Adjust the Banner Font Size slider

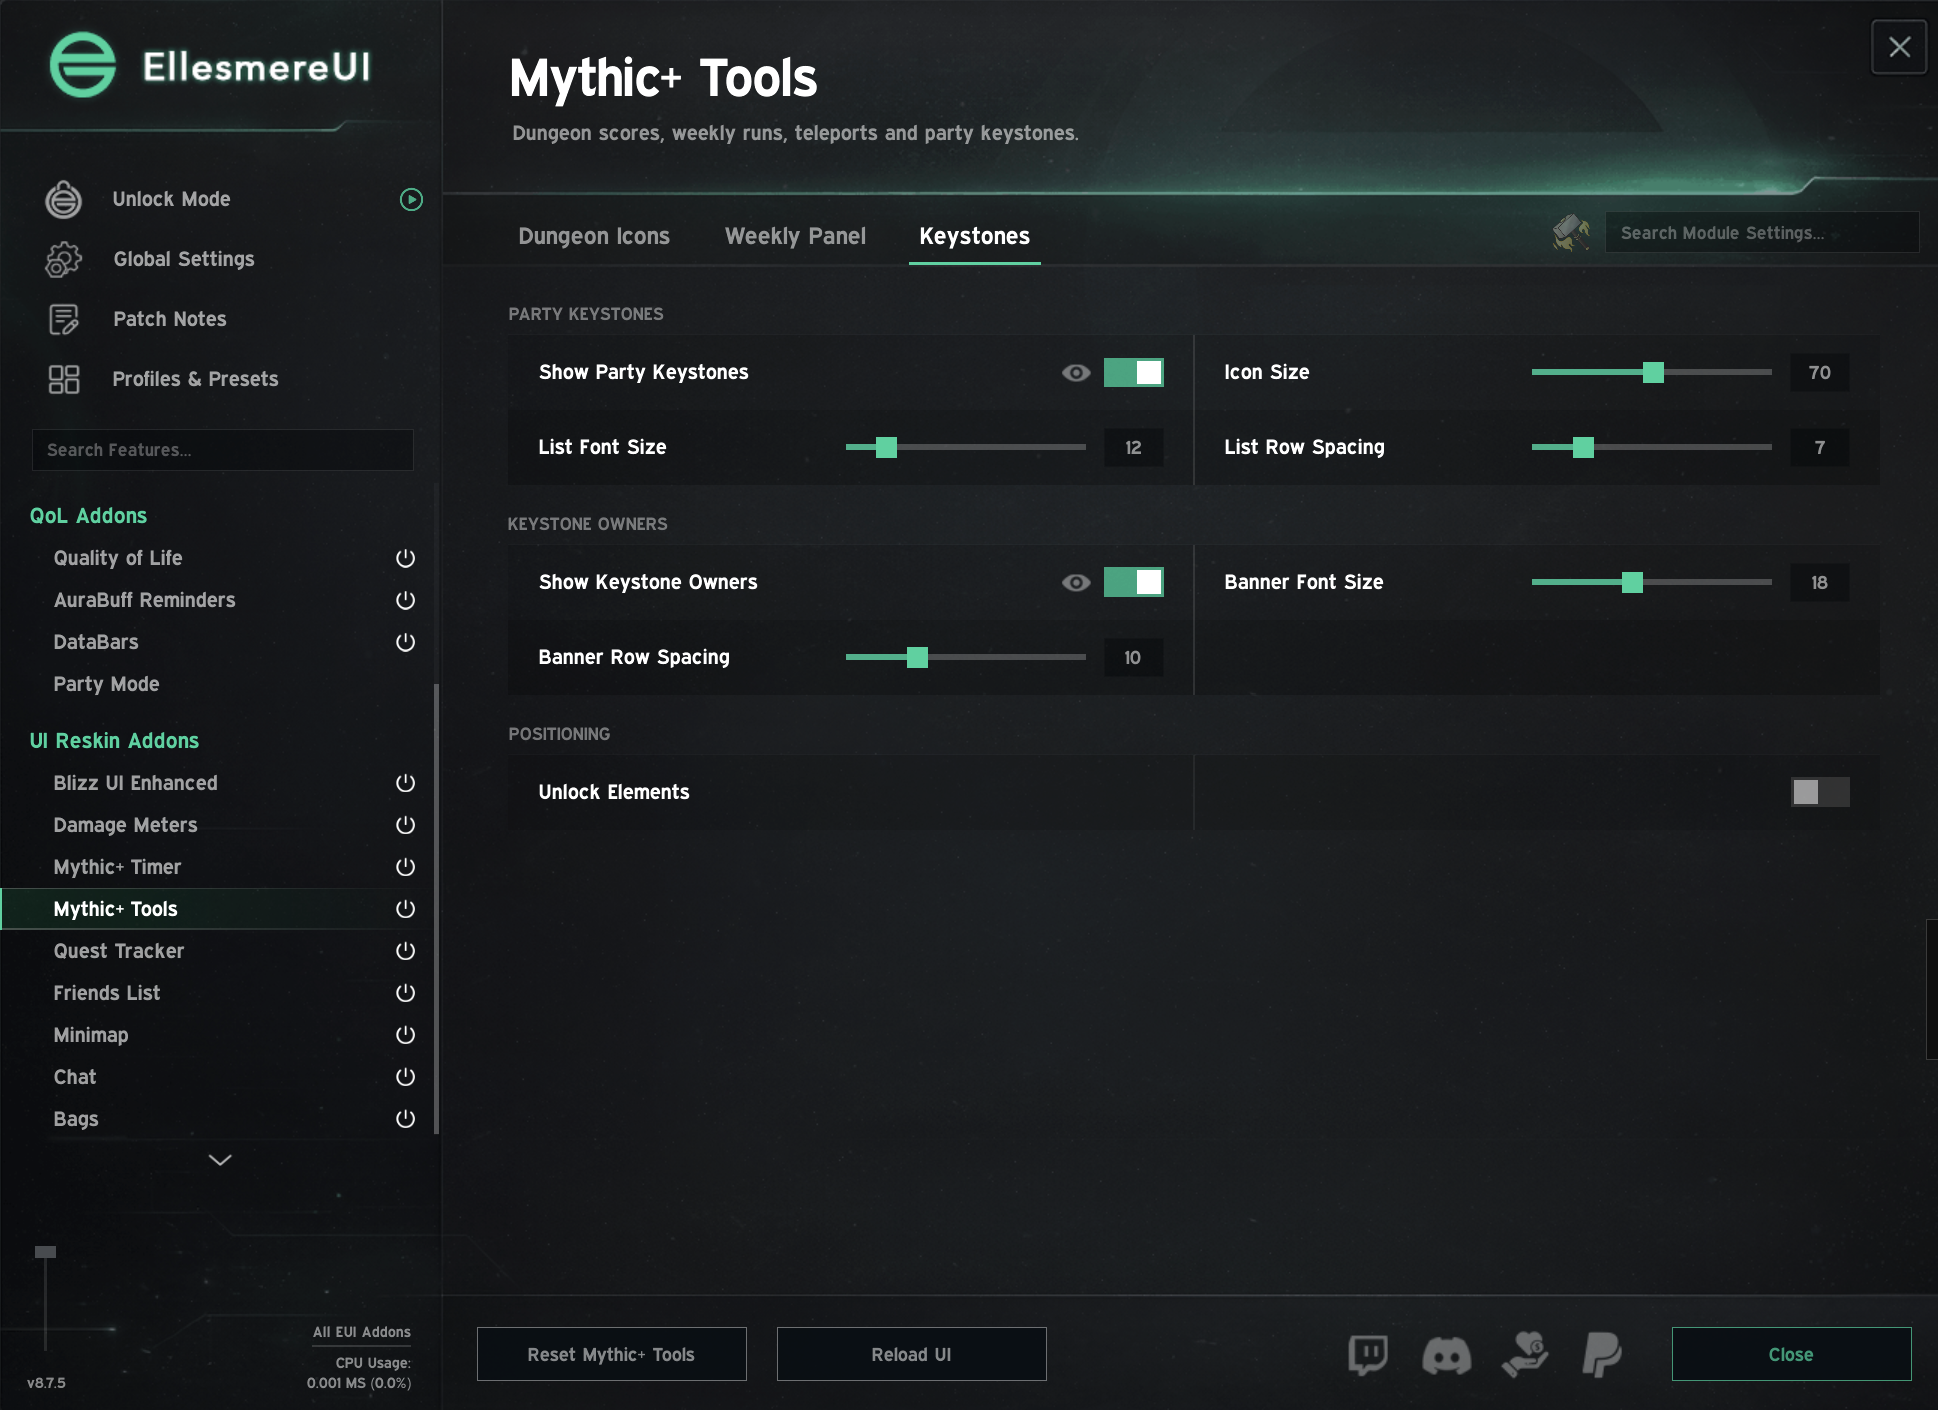point(1651,582)
